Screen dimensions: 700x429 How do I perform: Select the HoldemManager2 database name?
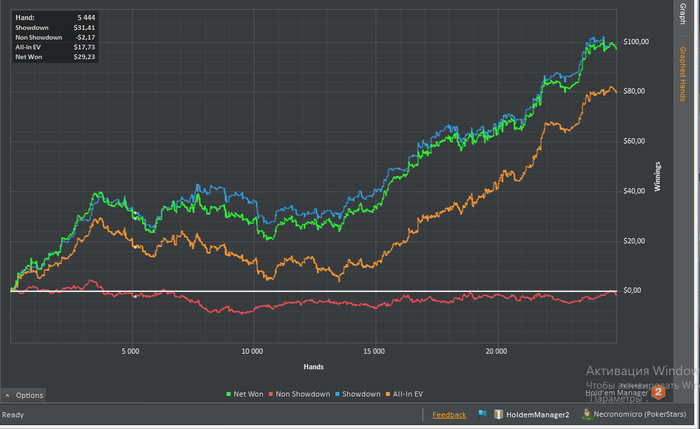click(x=538, y=415)
